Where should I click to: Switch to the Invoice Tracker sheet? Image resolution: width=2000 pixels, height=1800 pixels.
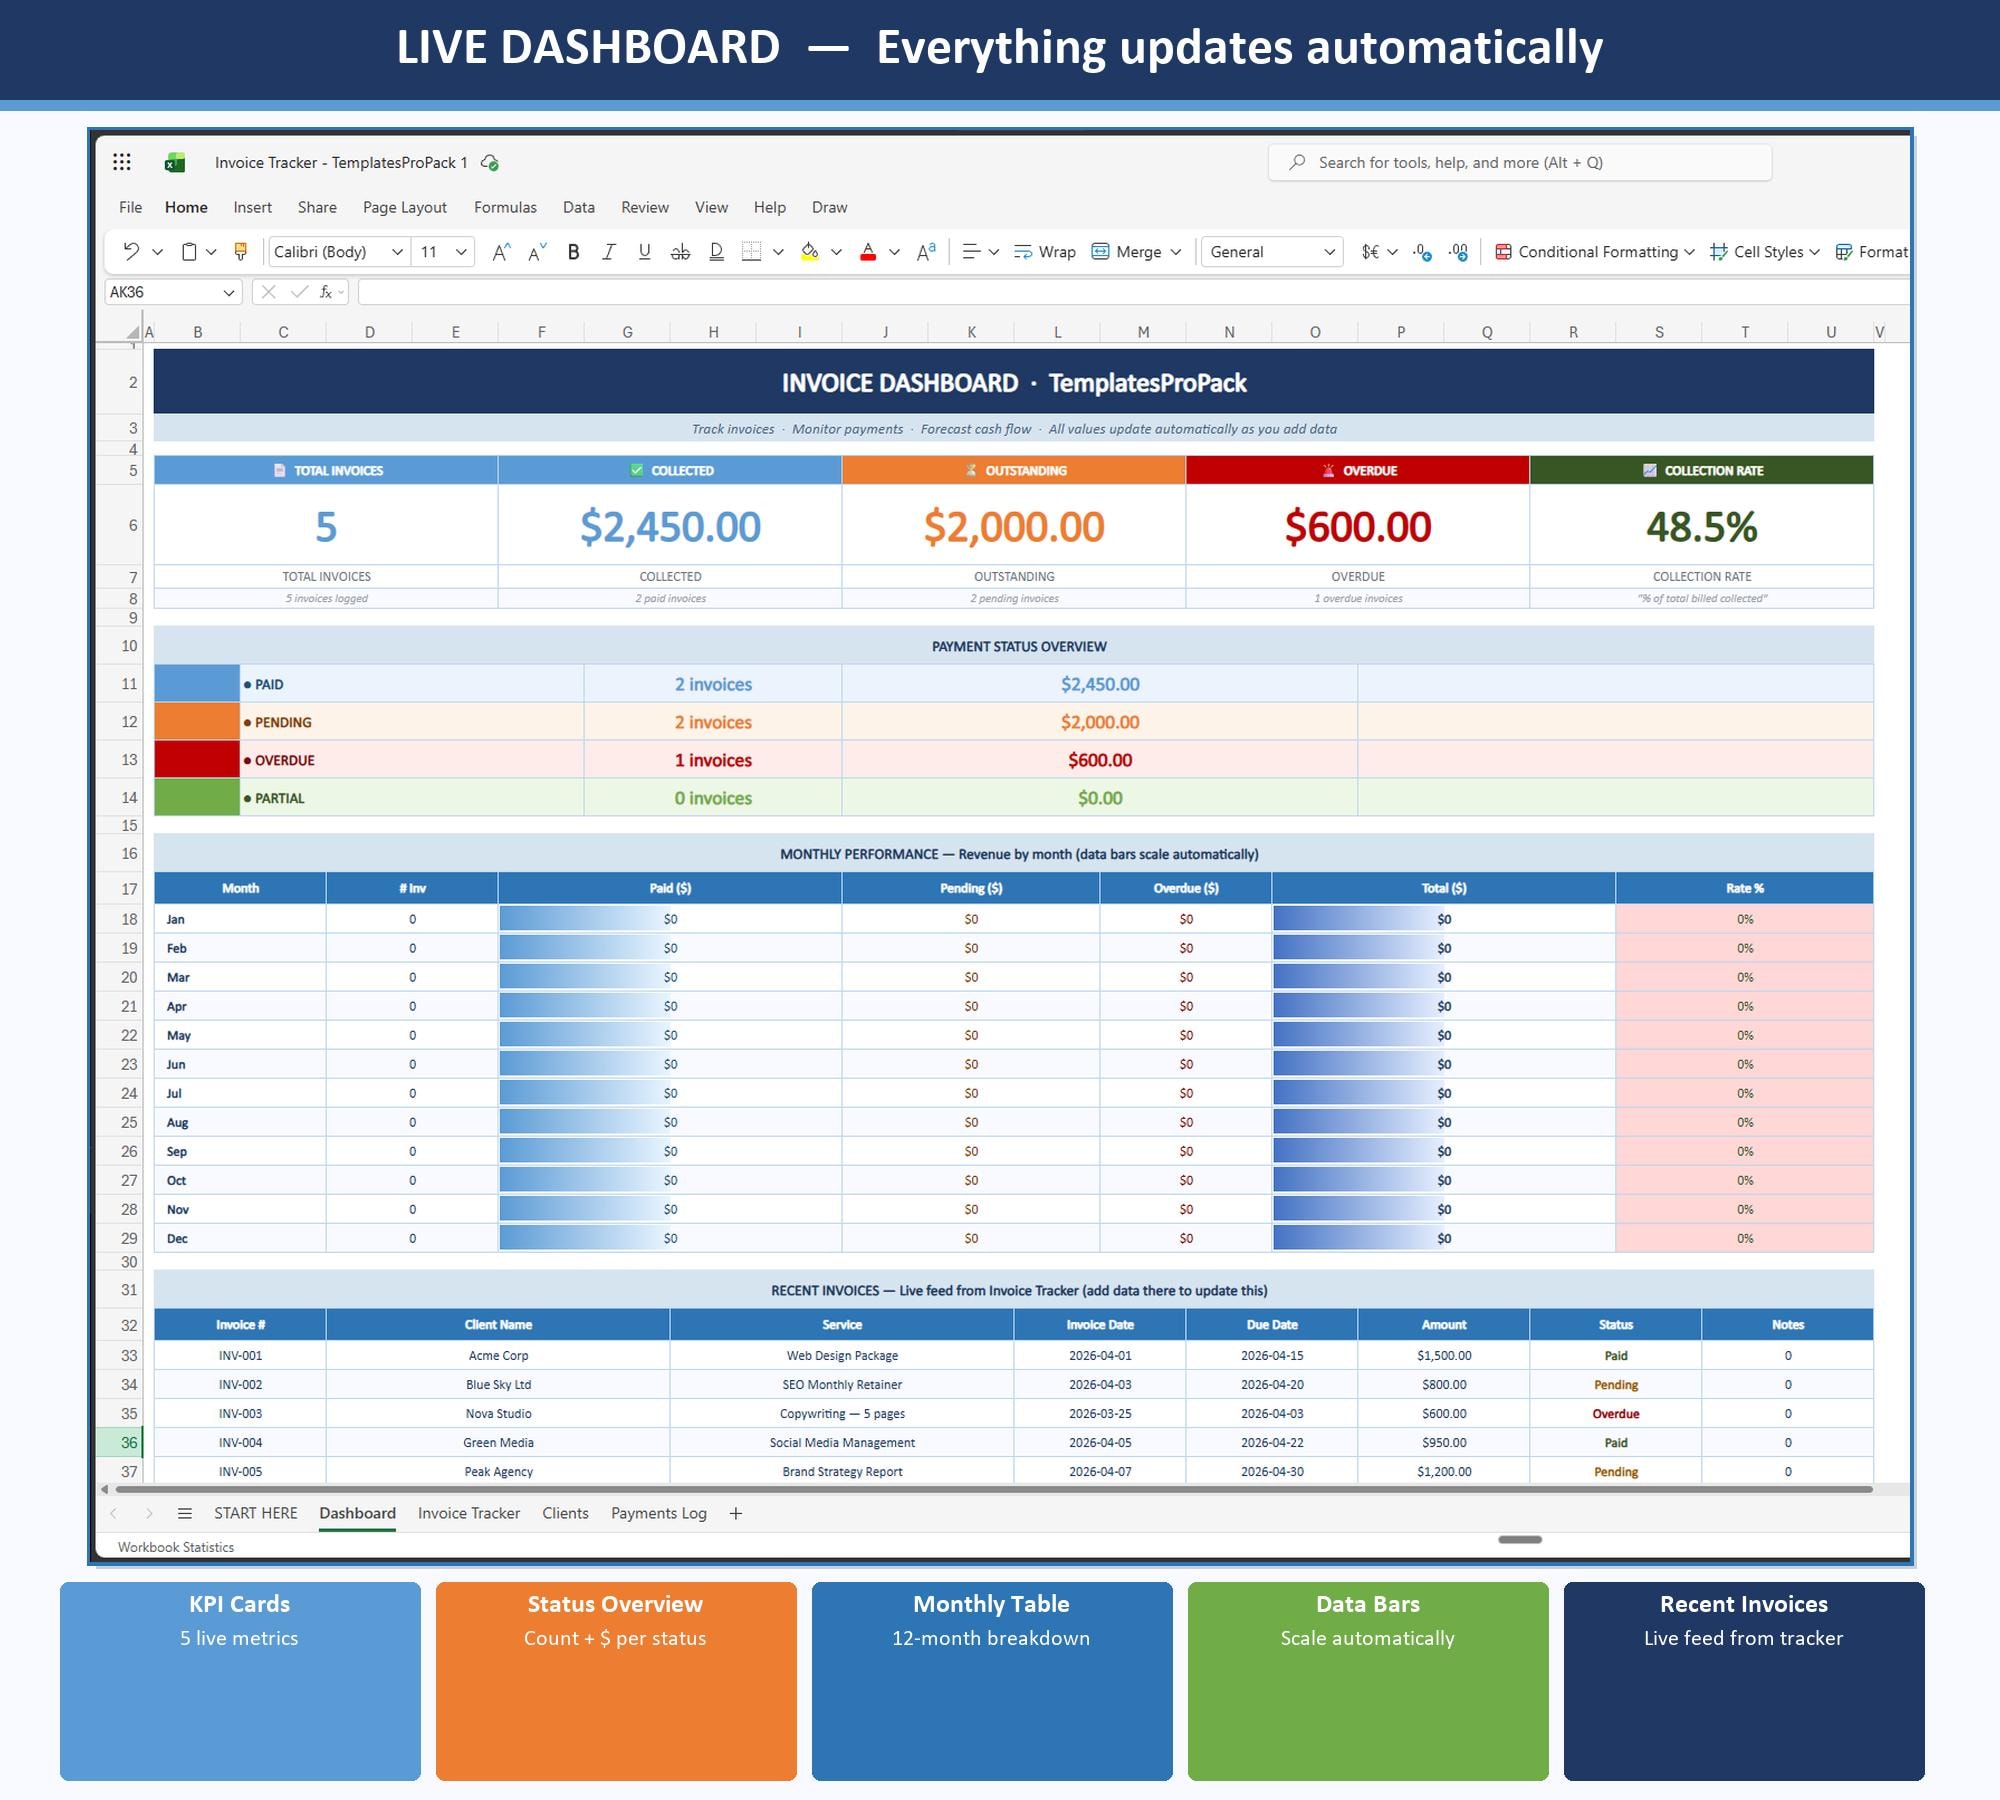point(469,1513)
